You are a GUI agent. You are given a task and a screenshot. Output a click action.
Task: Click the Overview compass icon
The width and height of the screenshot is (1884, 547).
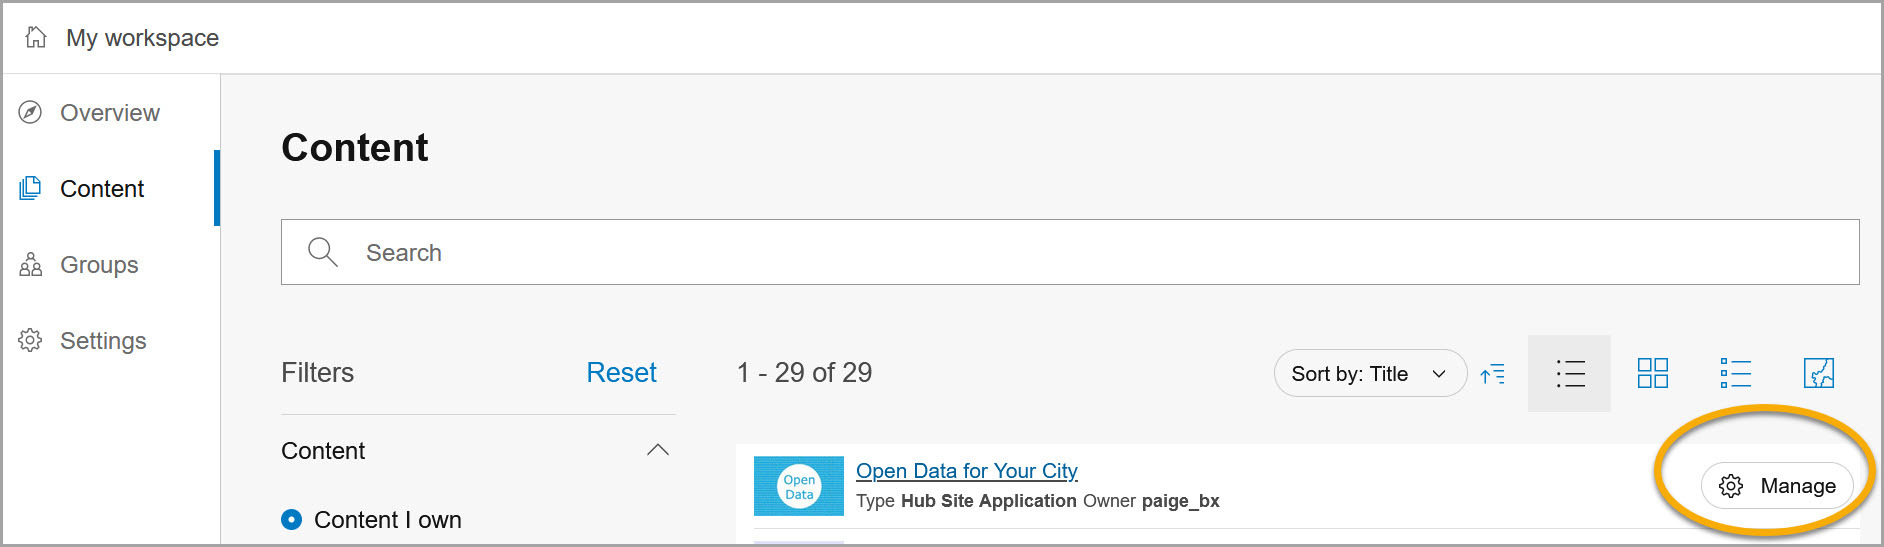(x=31, y=112)
